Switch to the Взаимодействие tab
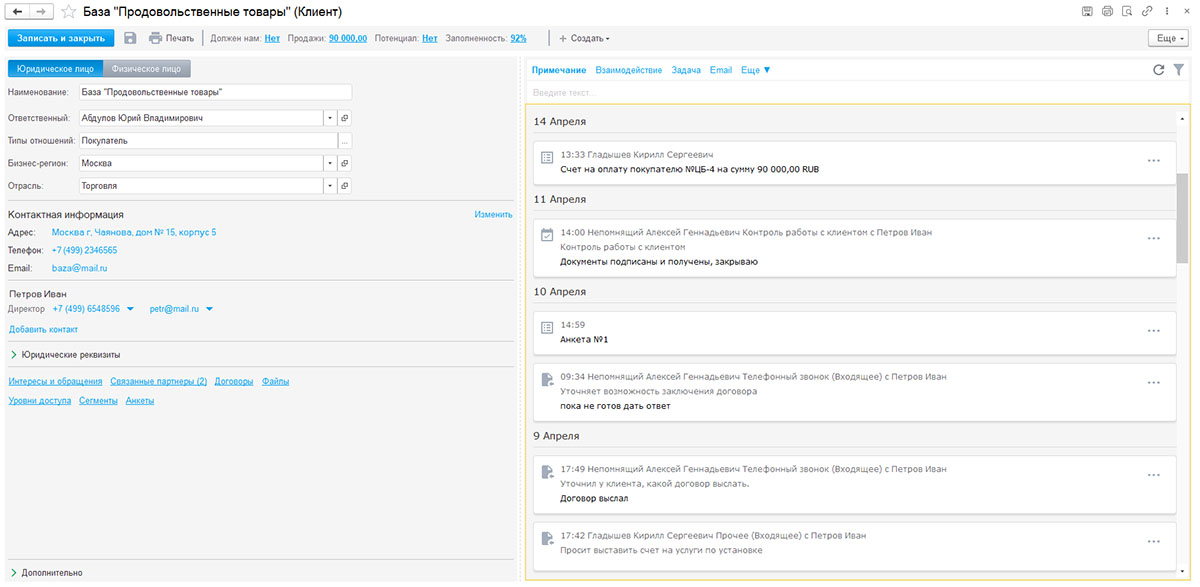 tap(628, 70)
